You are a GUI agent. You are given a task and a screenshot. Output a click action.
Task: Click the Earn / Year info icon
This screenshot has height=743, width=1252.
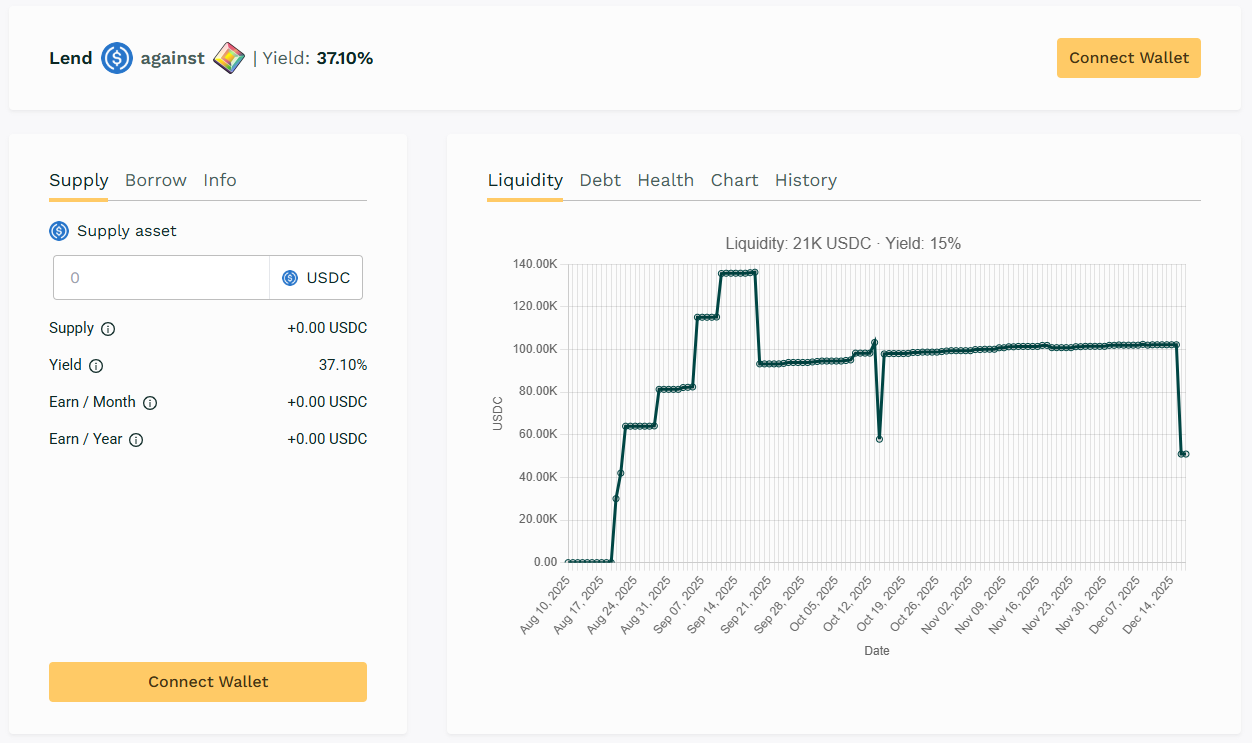(136, 440)
